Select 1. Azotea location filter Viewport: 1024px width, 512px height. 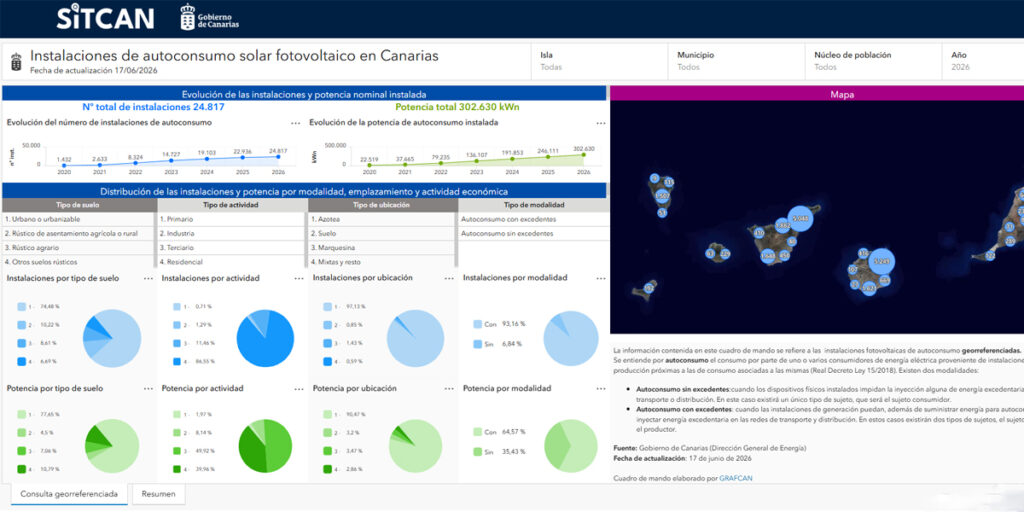coord(382,219)
